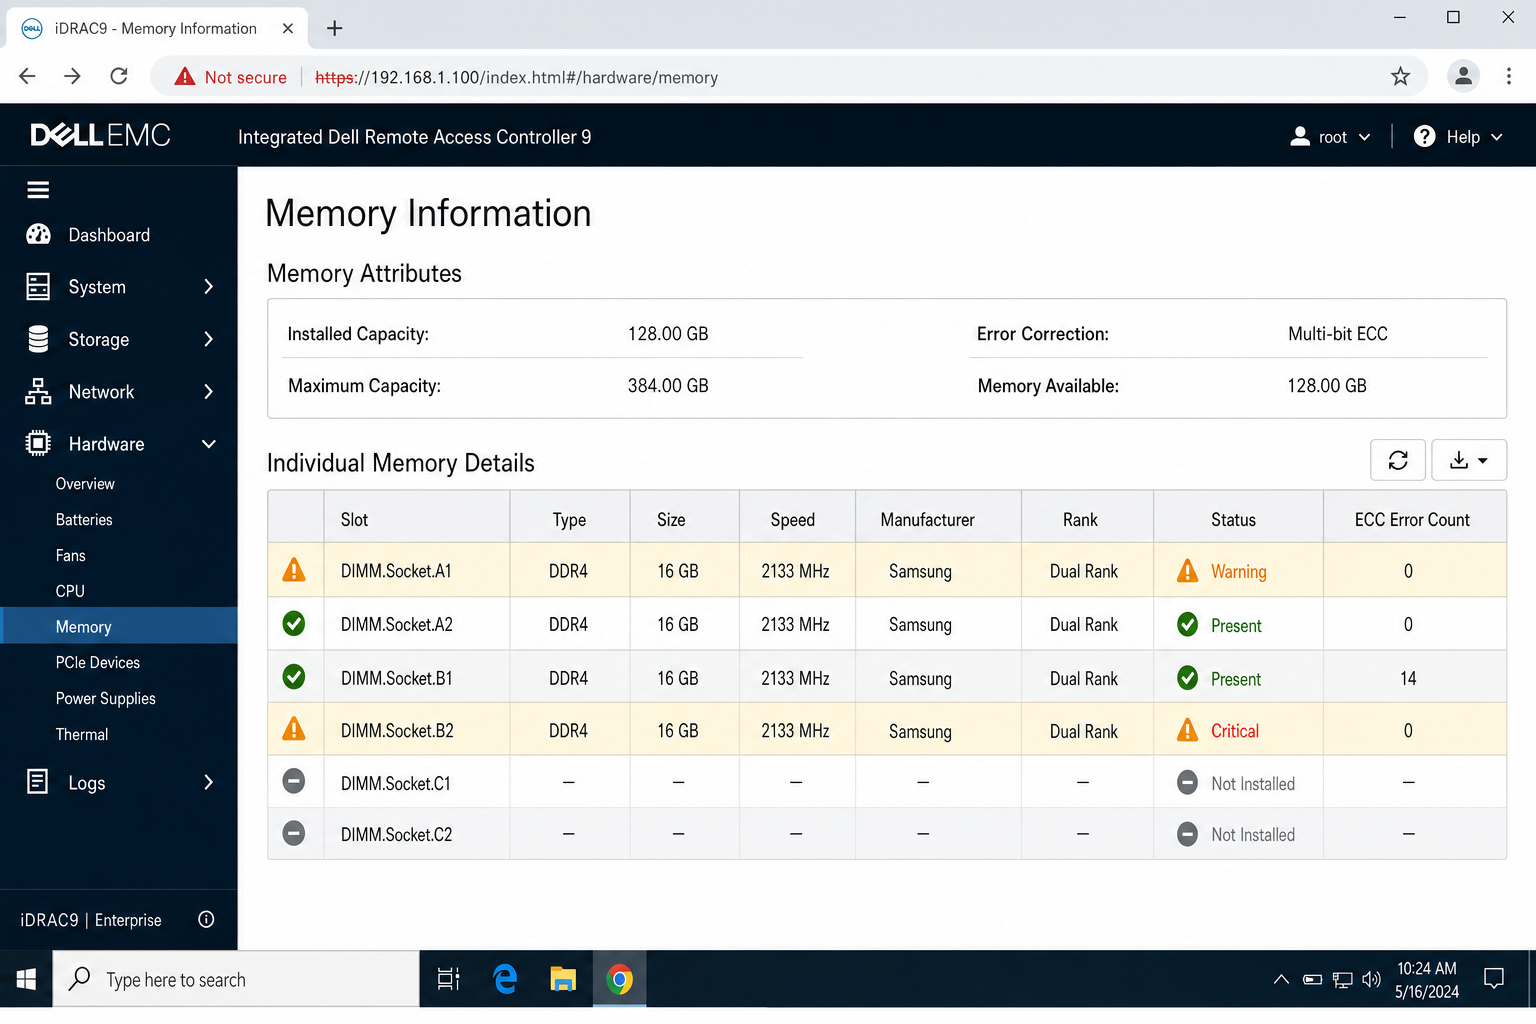The width and height of the screenshot is (1536, 1024).
Task: Click the Not secure warning badge
Action: coord(231,77)
